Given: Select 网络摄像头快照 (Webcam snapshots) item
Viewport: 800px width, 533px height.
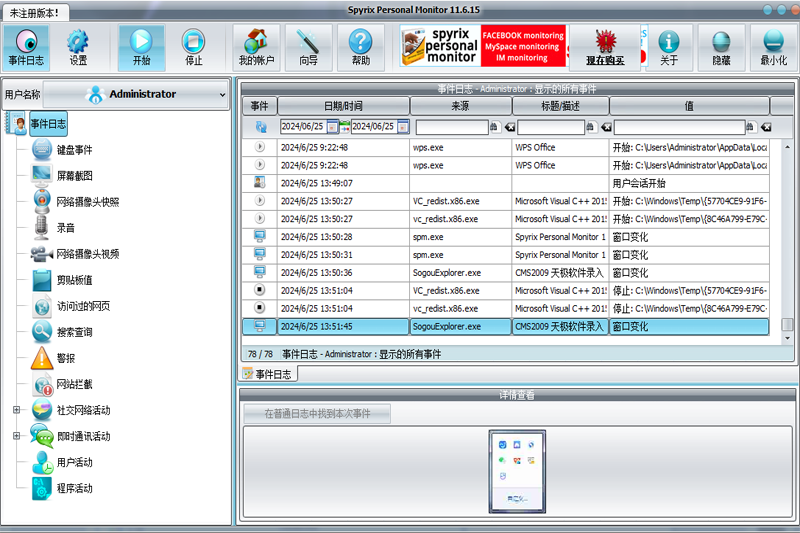Looking at the screenshot, I should pos(76,202).
